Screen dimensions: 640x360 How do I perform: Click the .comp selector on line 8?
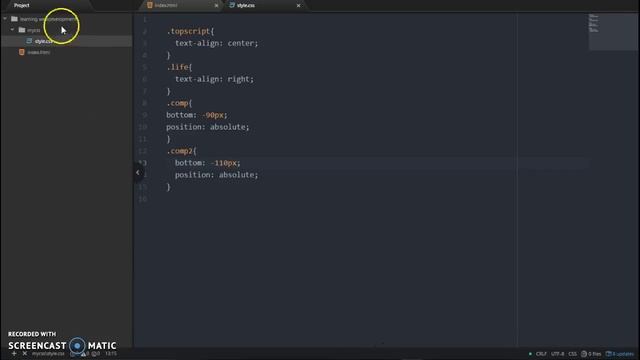click(179, 103)
